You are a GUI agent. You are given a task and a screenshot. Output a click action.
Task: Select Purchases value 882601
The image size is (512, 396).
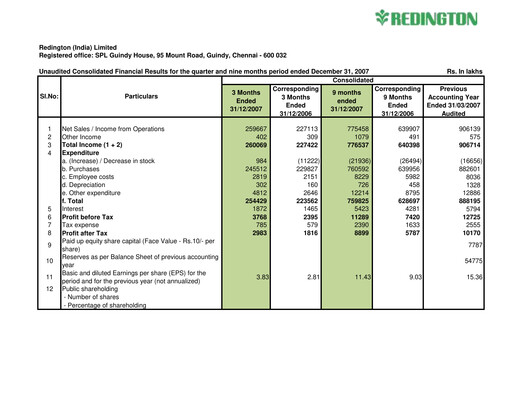[469, 169]
